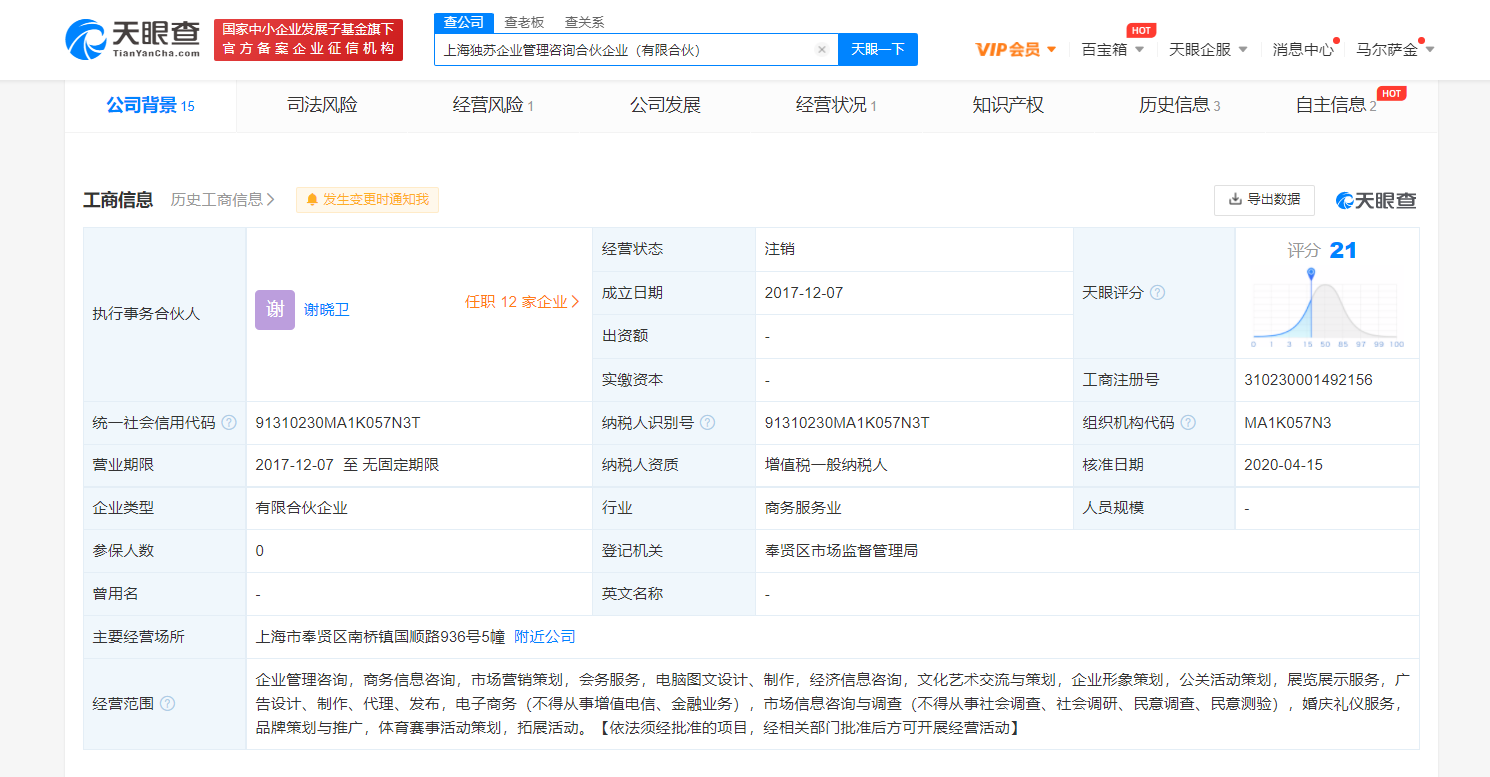This screenshot has height=777, width=1490.
Task: Expand the 天眼企服 dropdown menu
Action: coord(1208,49)
